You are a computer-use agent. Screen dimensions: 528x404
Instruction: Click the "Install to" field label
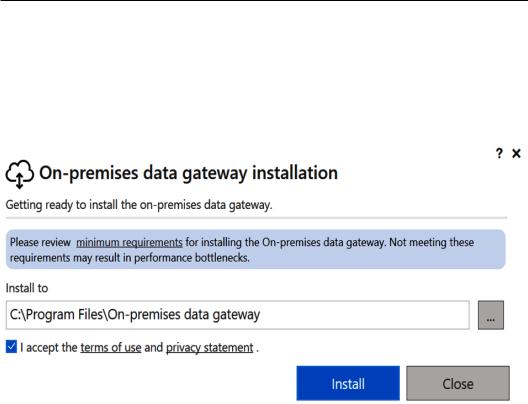(x=27, y=288)
